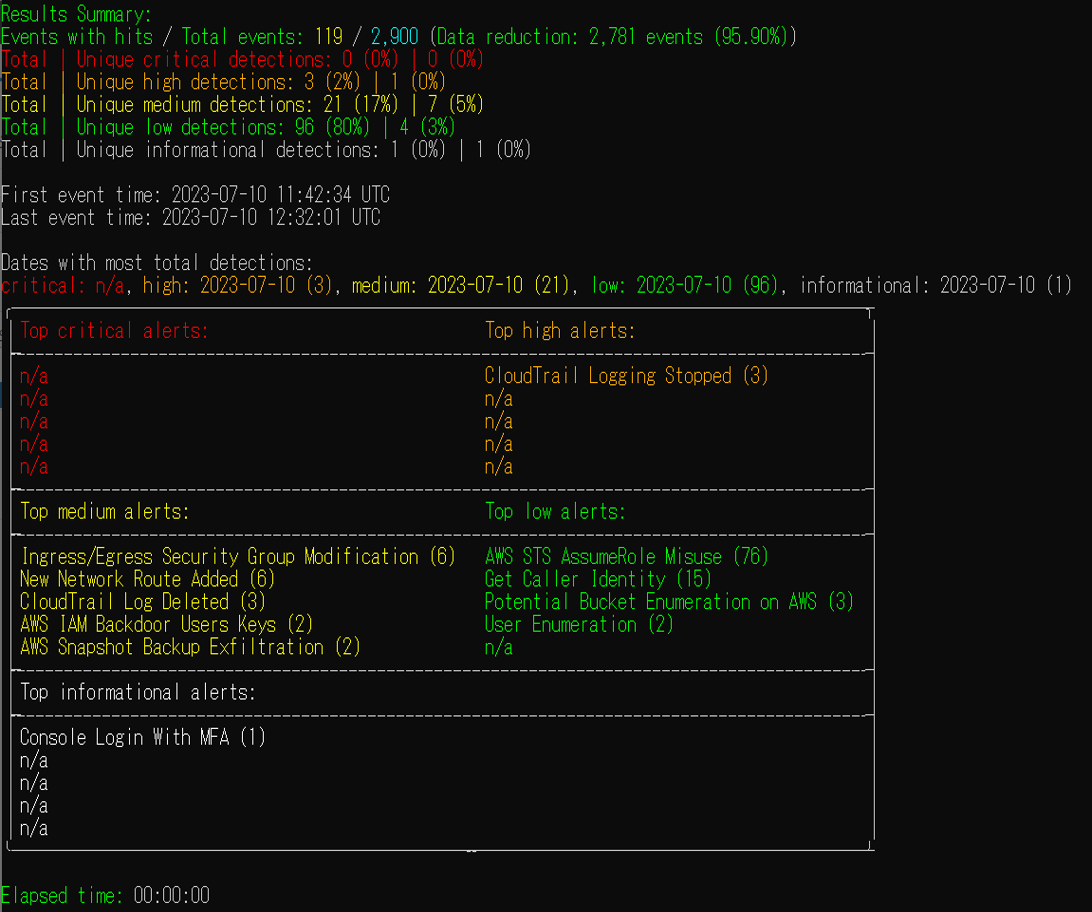Click 'New Network Route Added (6)' alert
This screenshot has width=1092, height=912.
click(x=148, y=579)
